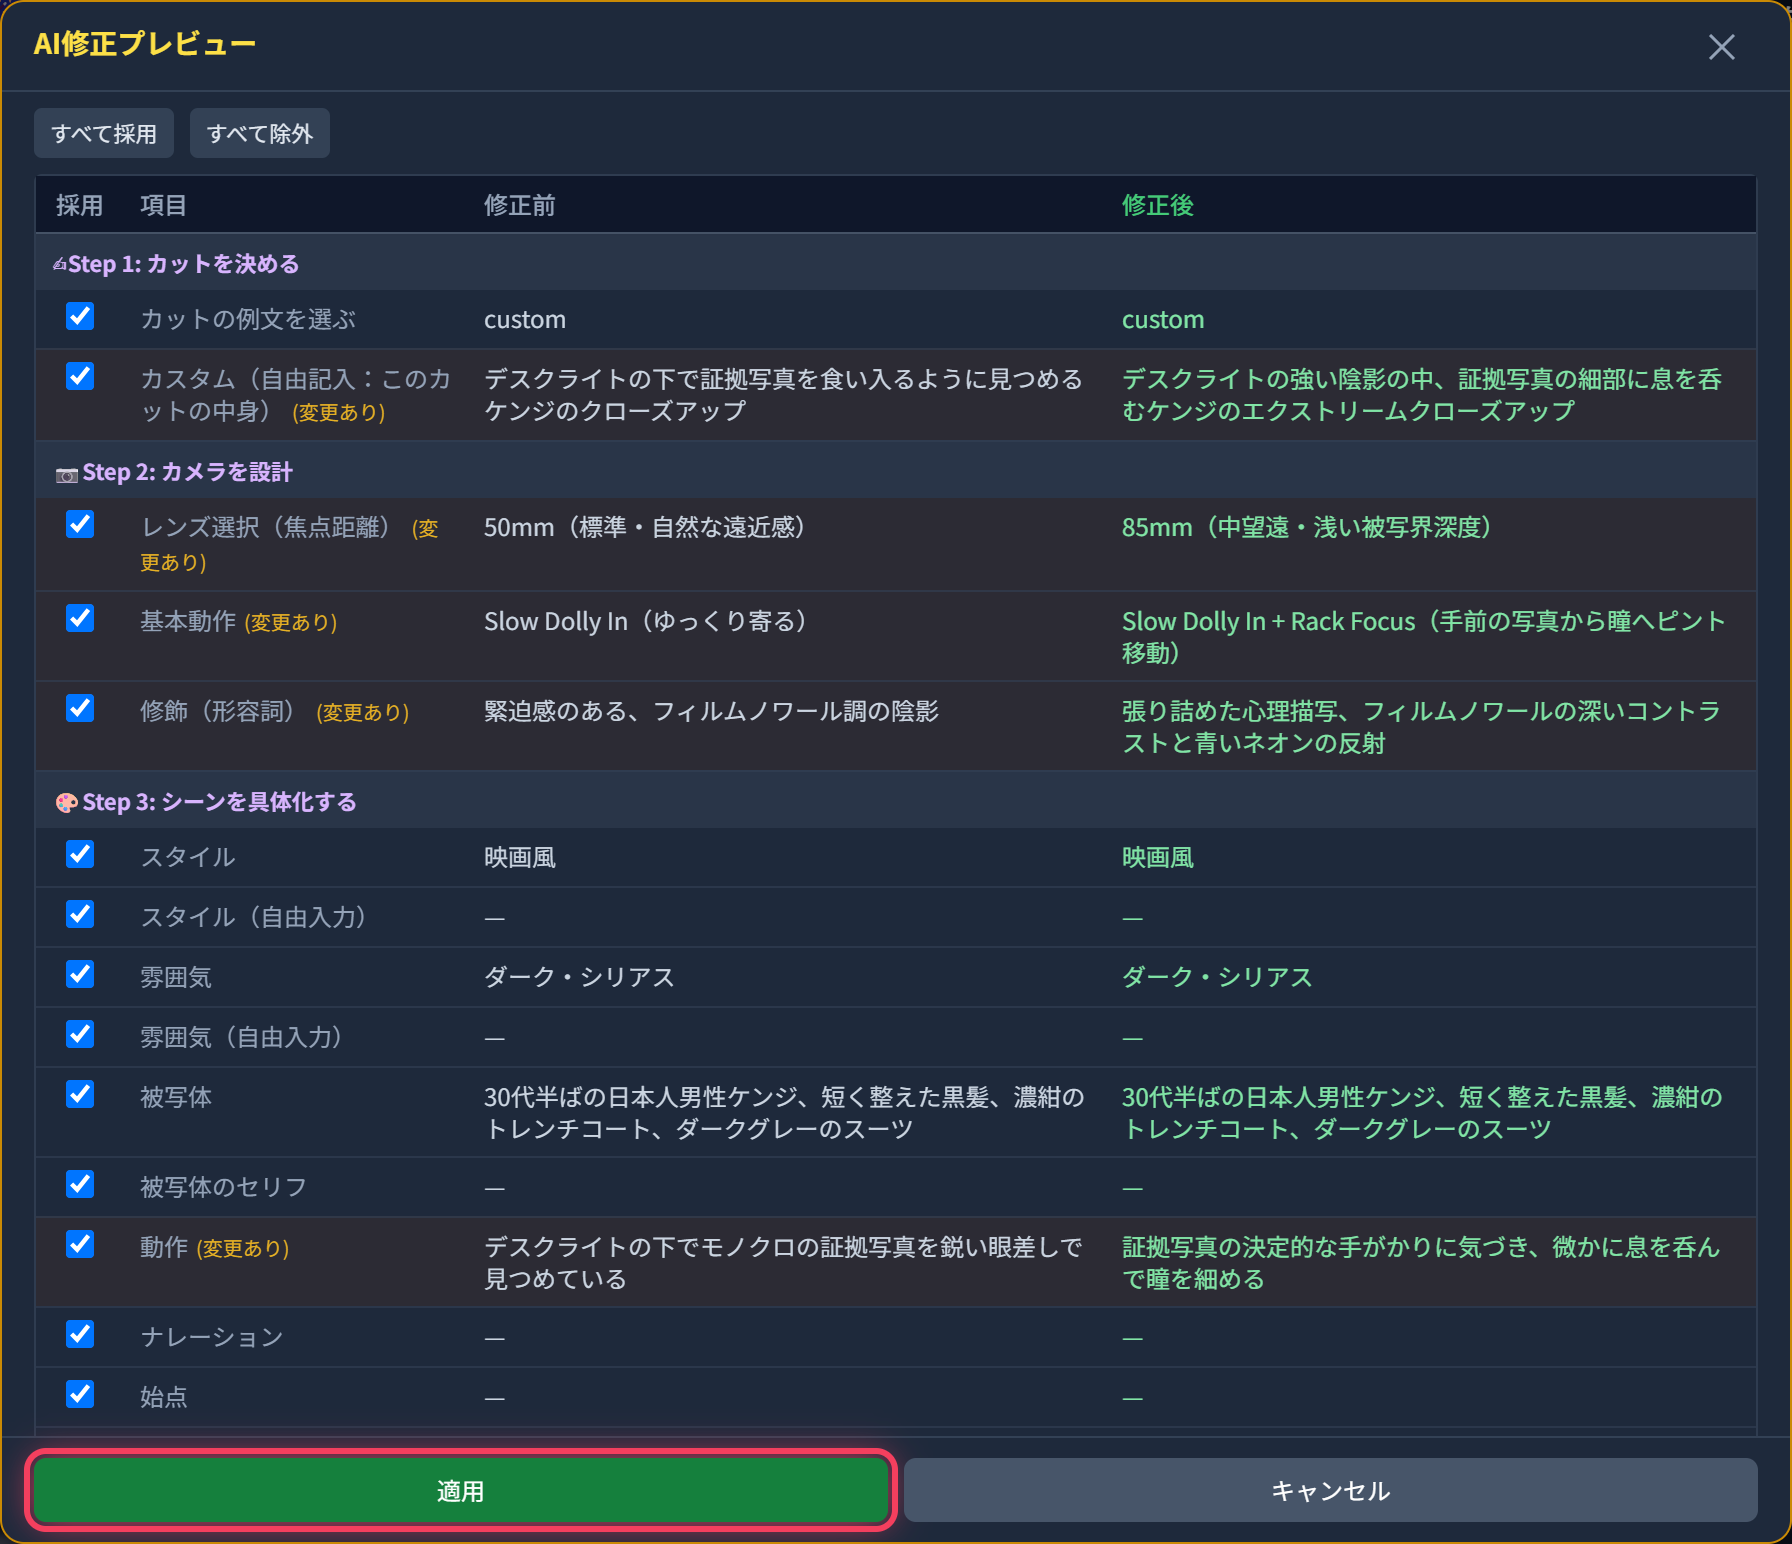Screen dimensions: 1792x1544
Task: Click the Slow Dolly In（ゆっくり寄る） text
Action: (x=646, y=621)
